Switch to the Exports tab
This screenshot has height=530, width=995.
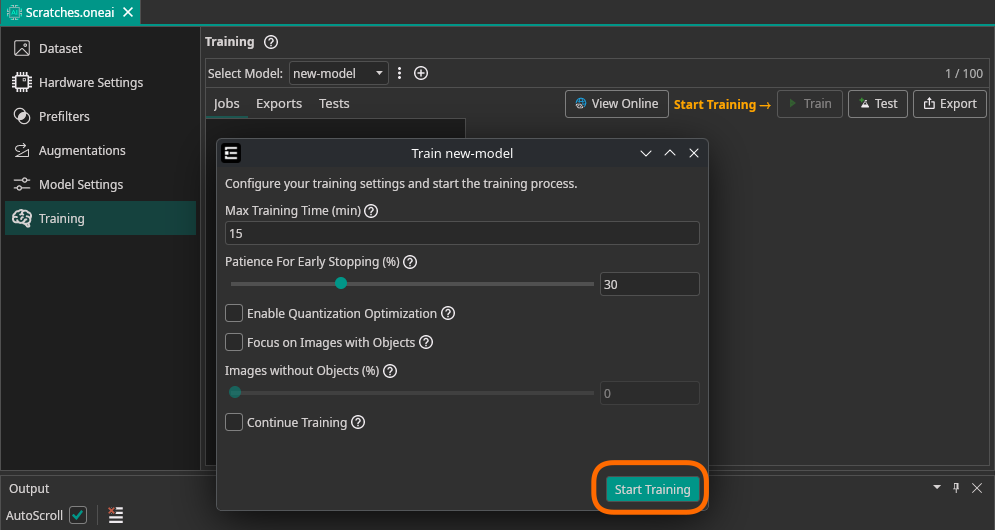tap(279, 104)
